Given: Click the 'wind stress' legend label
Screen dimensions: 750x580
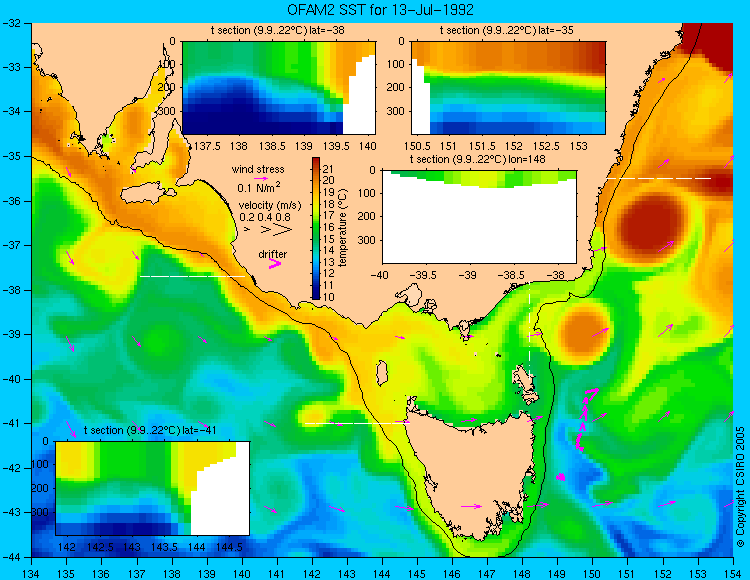Looking at the screenshot, I should point(258,169).
